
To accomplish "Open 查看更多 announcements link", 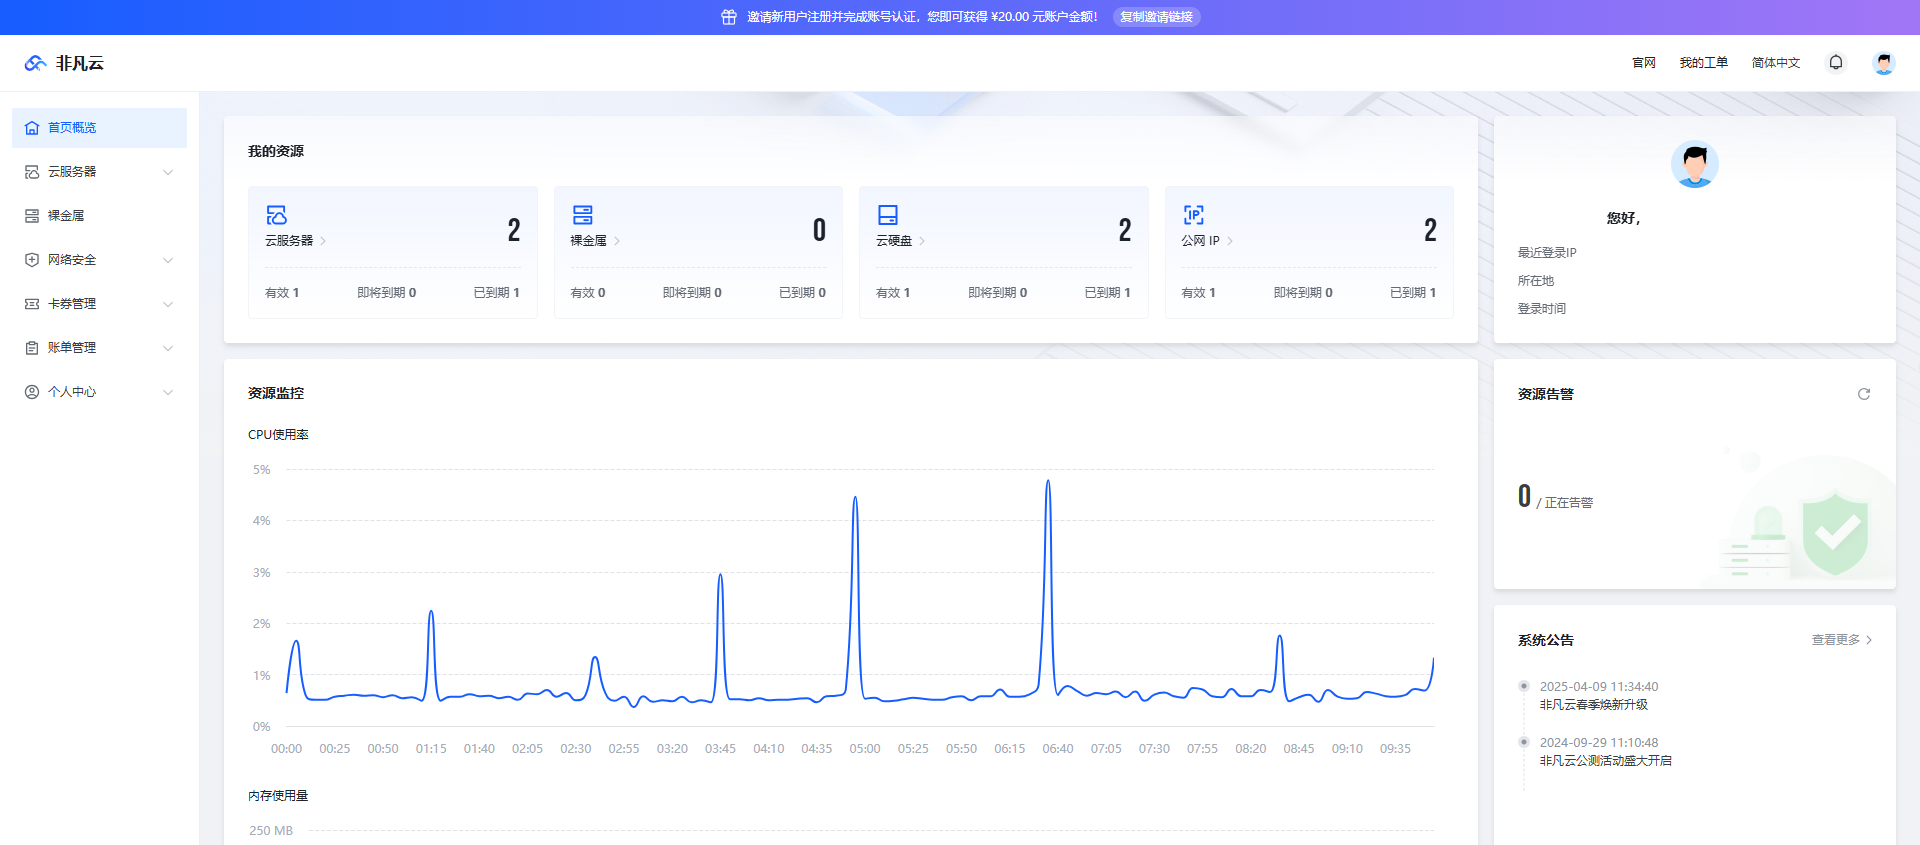I will click(1842, 640).
